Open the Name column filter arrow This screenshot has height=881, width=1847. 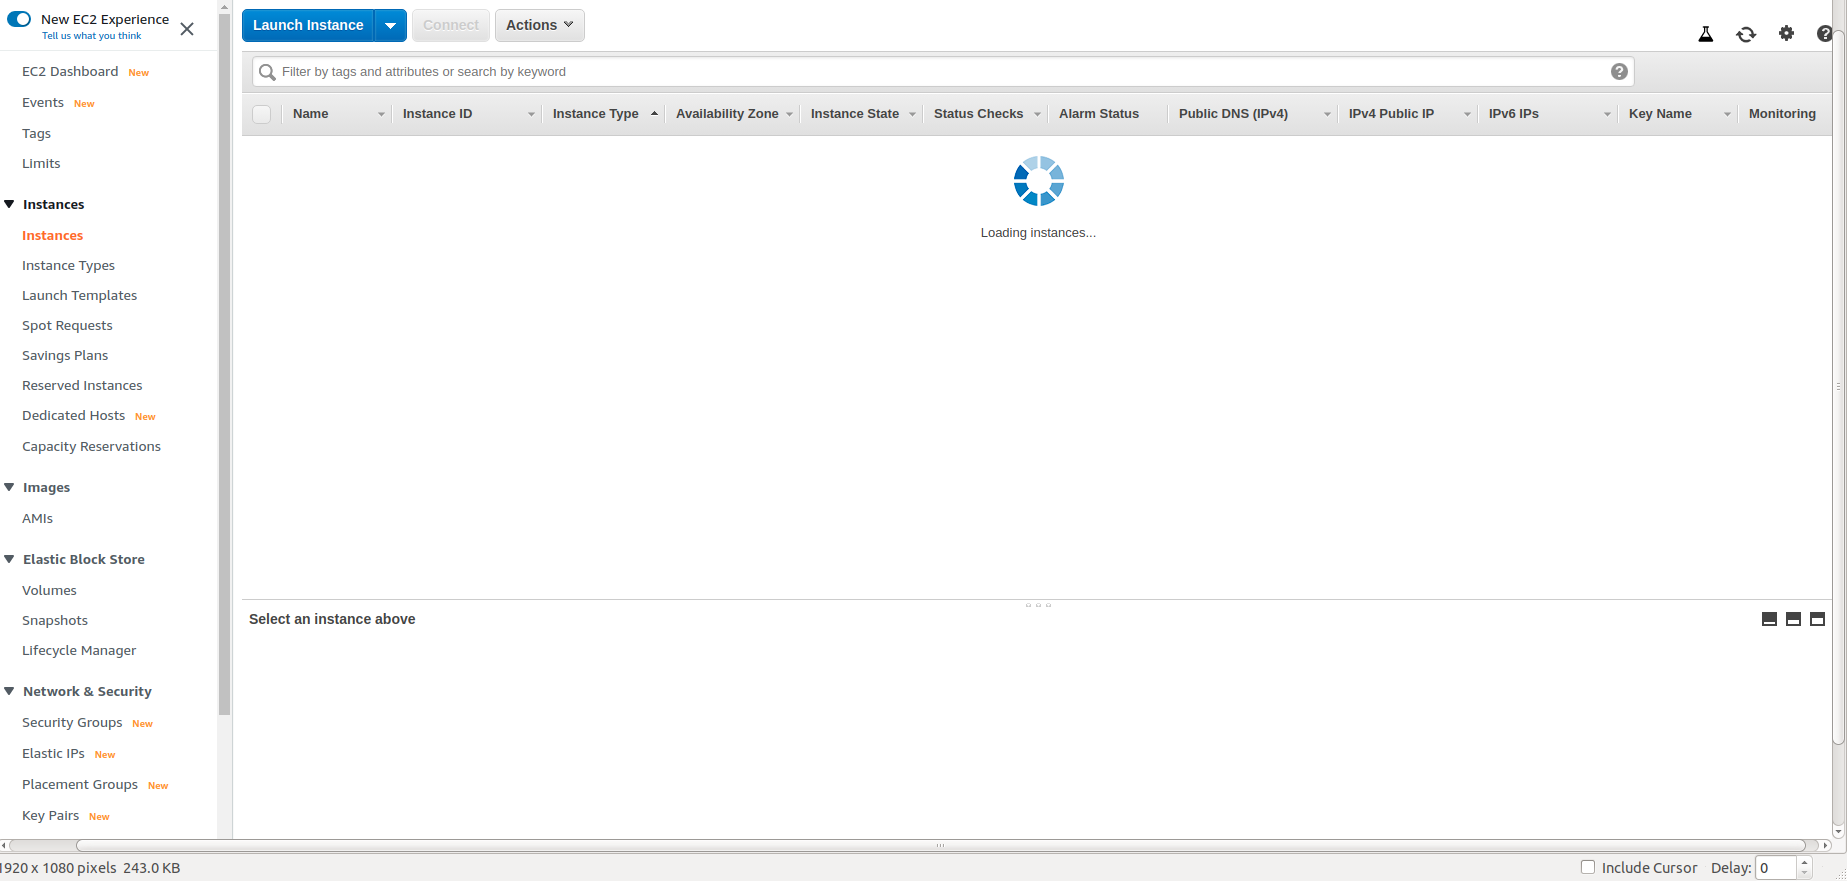tap(381, 115)
